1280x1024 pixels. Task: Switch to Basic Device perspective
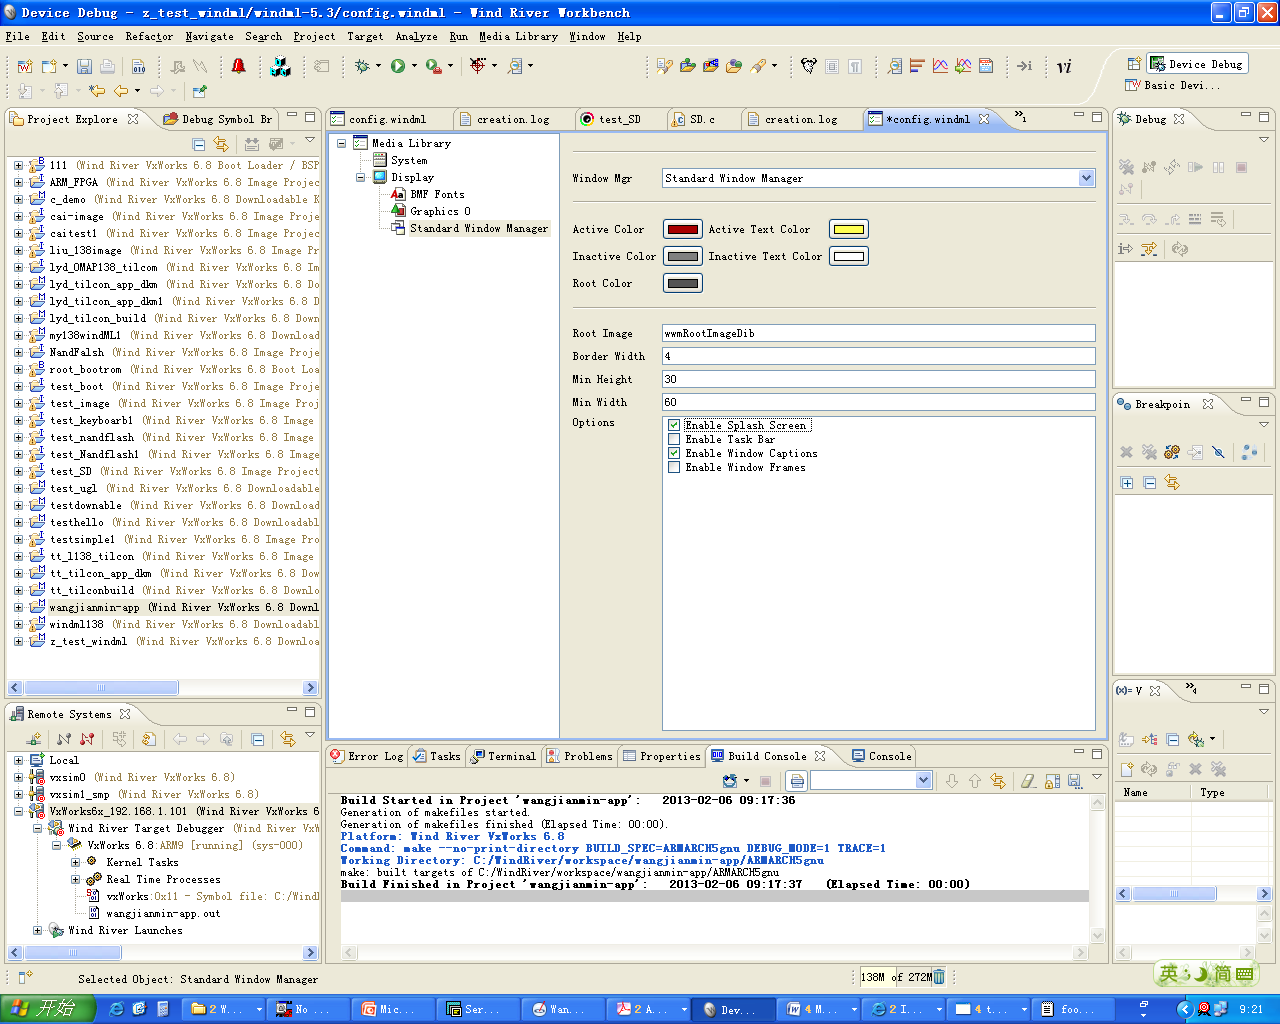[x=1172, y=86]
